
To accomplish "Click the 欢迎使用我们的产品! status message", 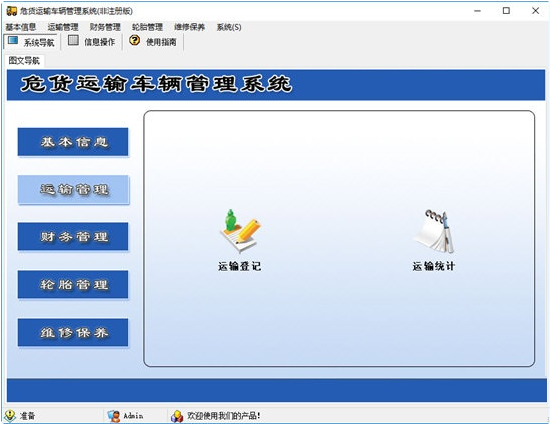I will pyautogui.click(x=224, y=416).
